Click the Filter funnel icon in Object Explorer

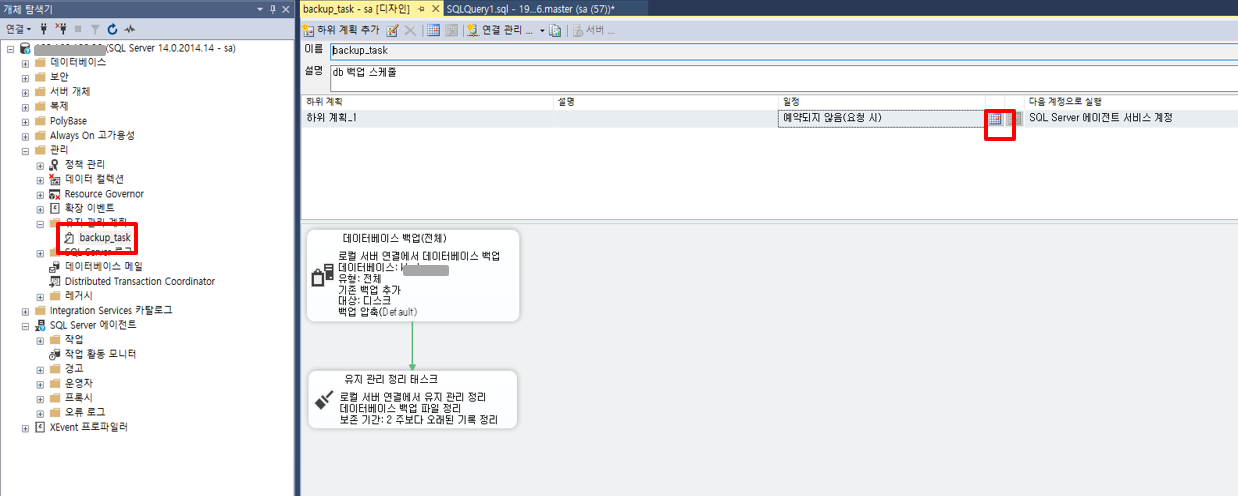pyautogui.click(x=95, y=29)
